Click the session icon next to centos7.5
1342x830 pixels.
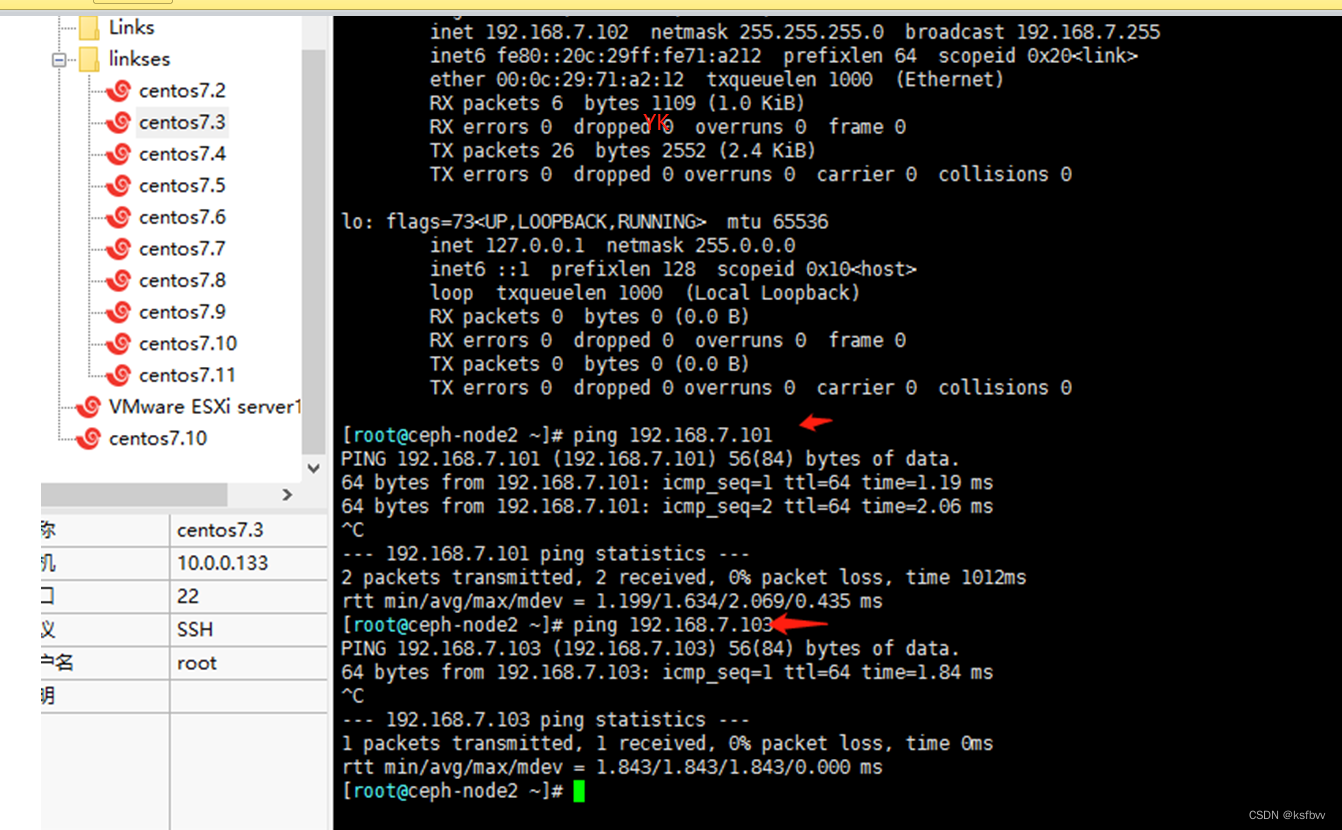point(119,186)
